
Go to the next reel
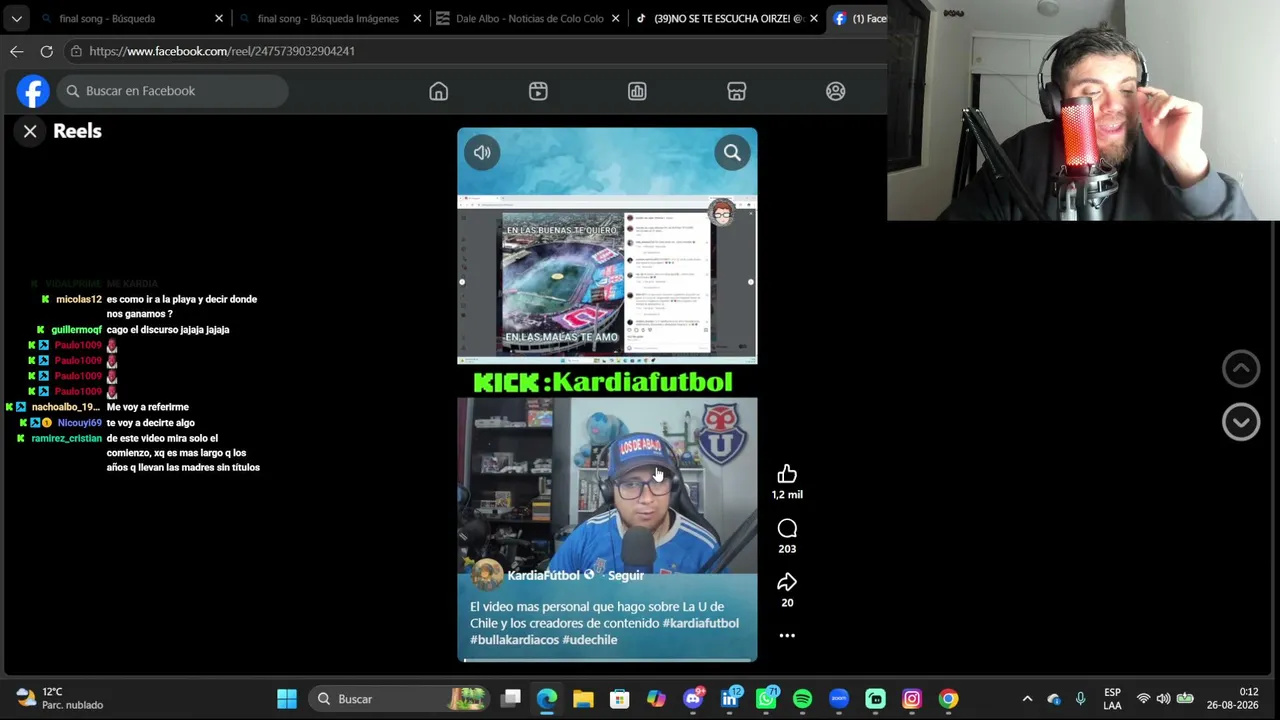tap(1241, 422)
